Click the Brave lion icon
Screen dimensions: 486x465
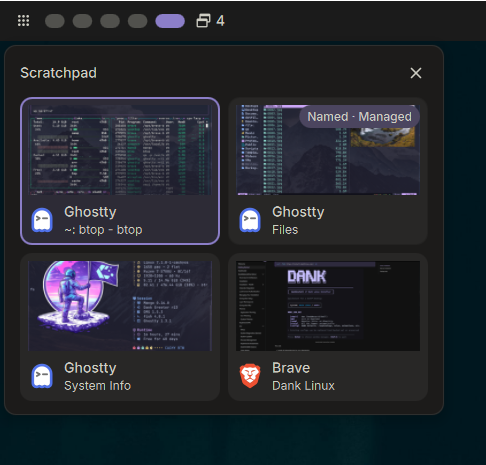[x=250, y=376]
